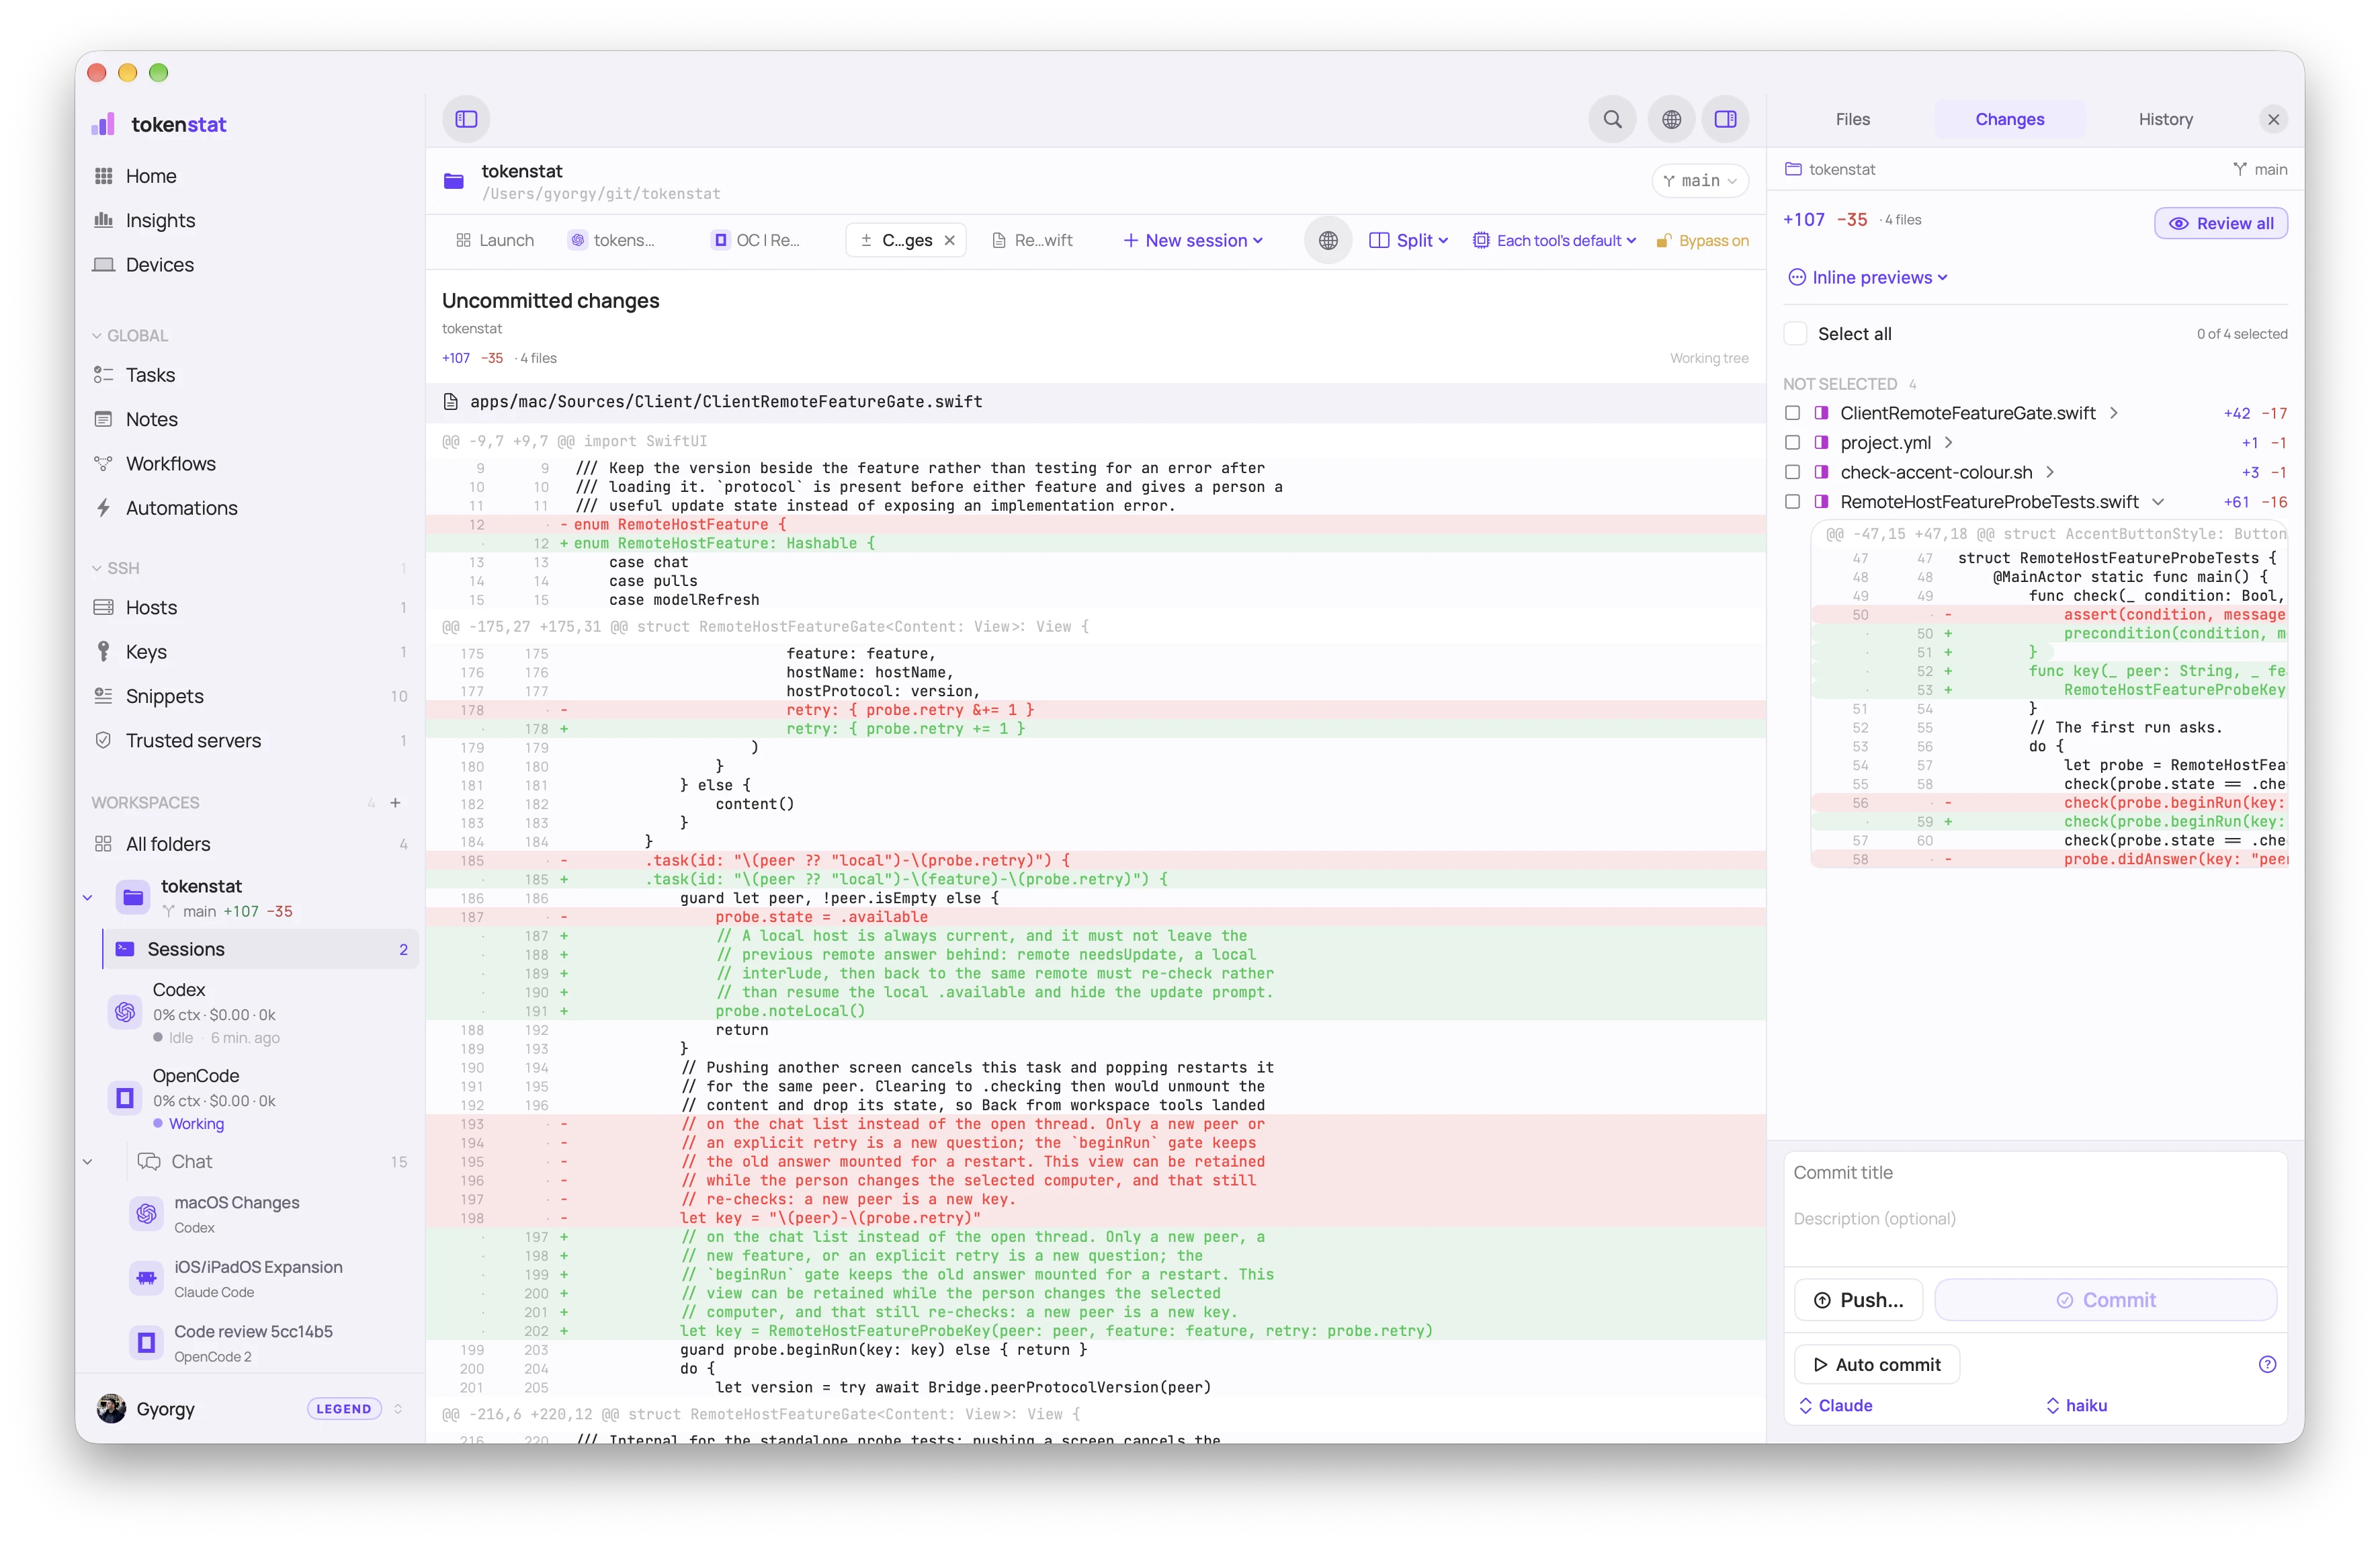The height and width of the screenshot is (1543, 2380).
Task: Choose the haiku model selector
Action: (2077, 1405)
